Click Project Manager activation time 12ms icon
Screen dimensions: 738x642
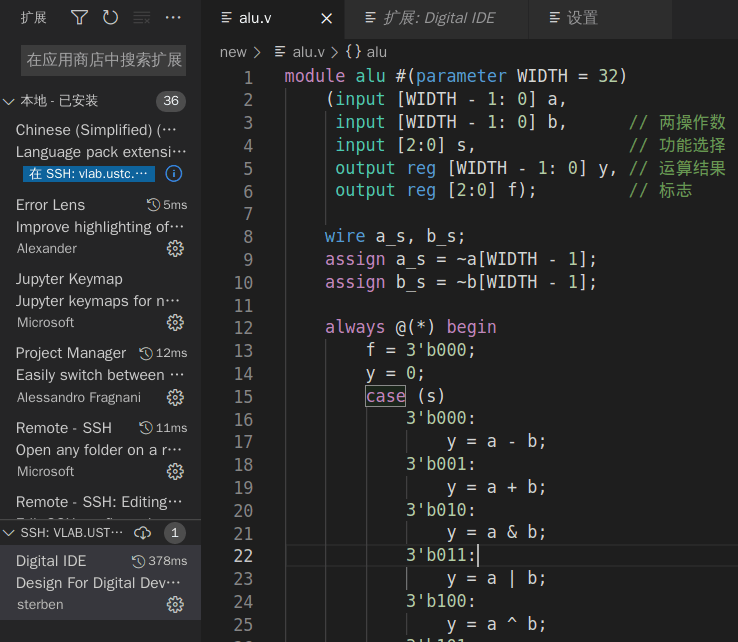click(146, 353)
